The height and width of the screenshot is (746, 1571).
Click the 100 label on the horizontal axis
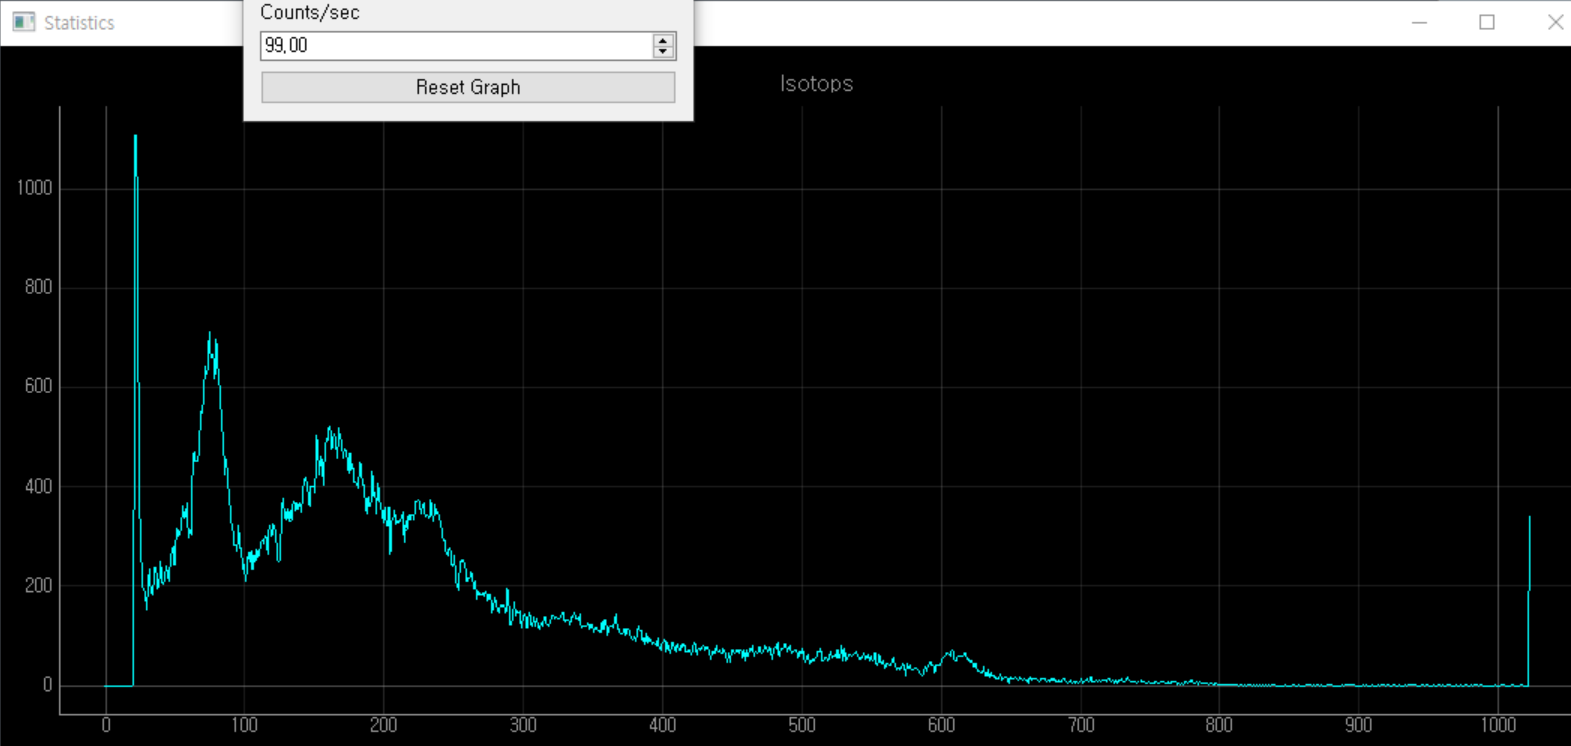tap(244, 725)
